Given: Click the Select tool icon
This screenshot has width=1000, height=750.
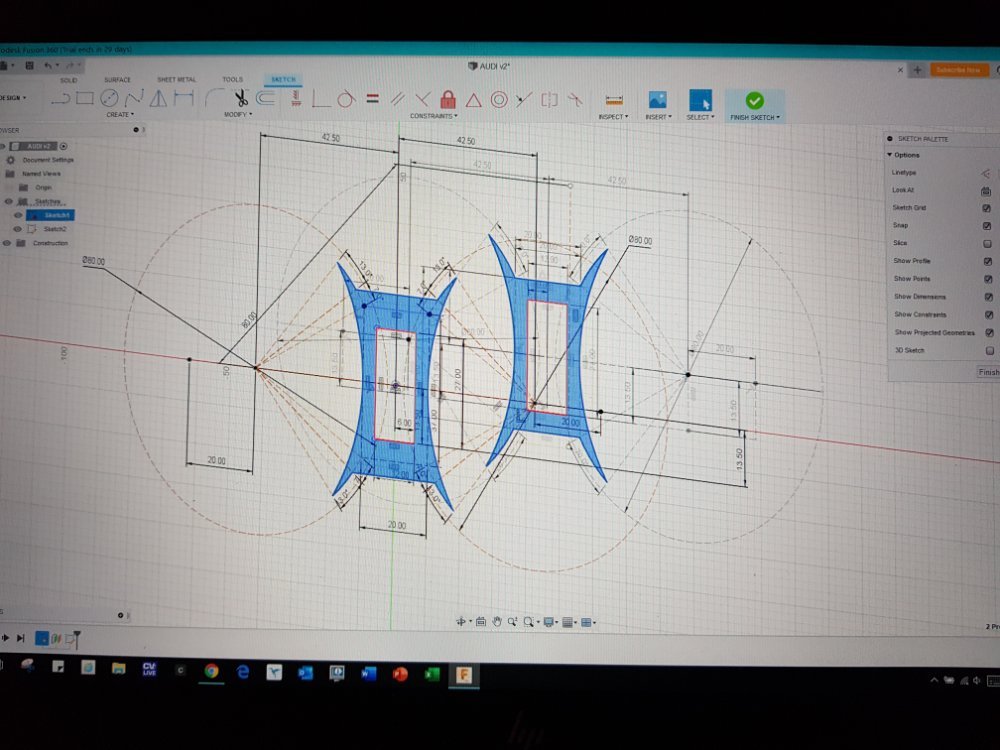Looking at the screenshot, I should click(x=700, y=101).
